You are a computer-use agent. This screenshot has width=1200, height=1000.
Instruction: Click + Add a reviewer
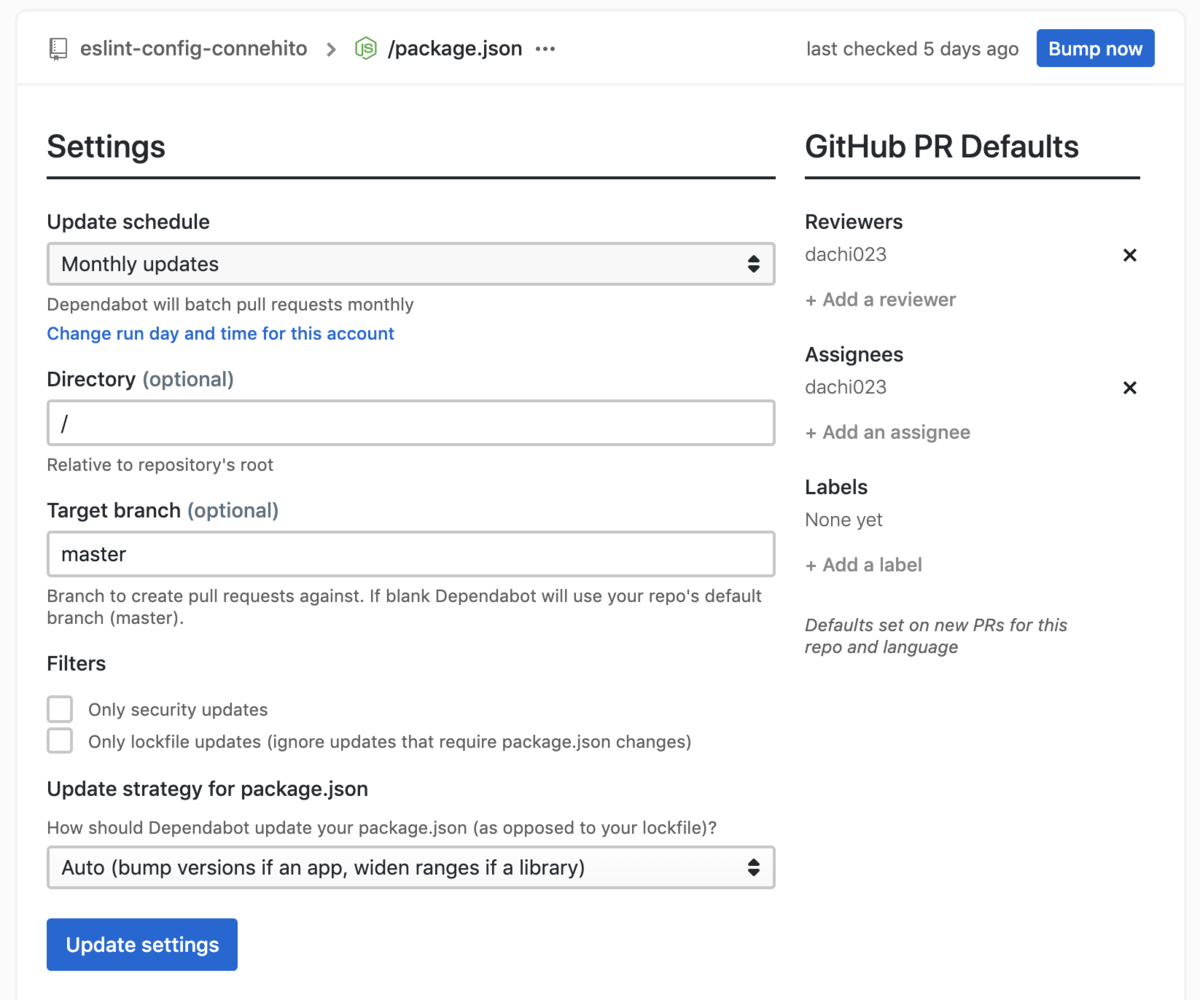pos(880,300)
